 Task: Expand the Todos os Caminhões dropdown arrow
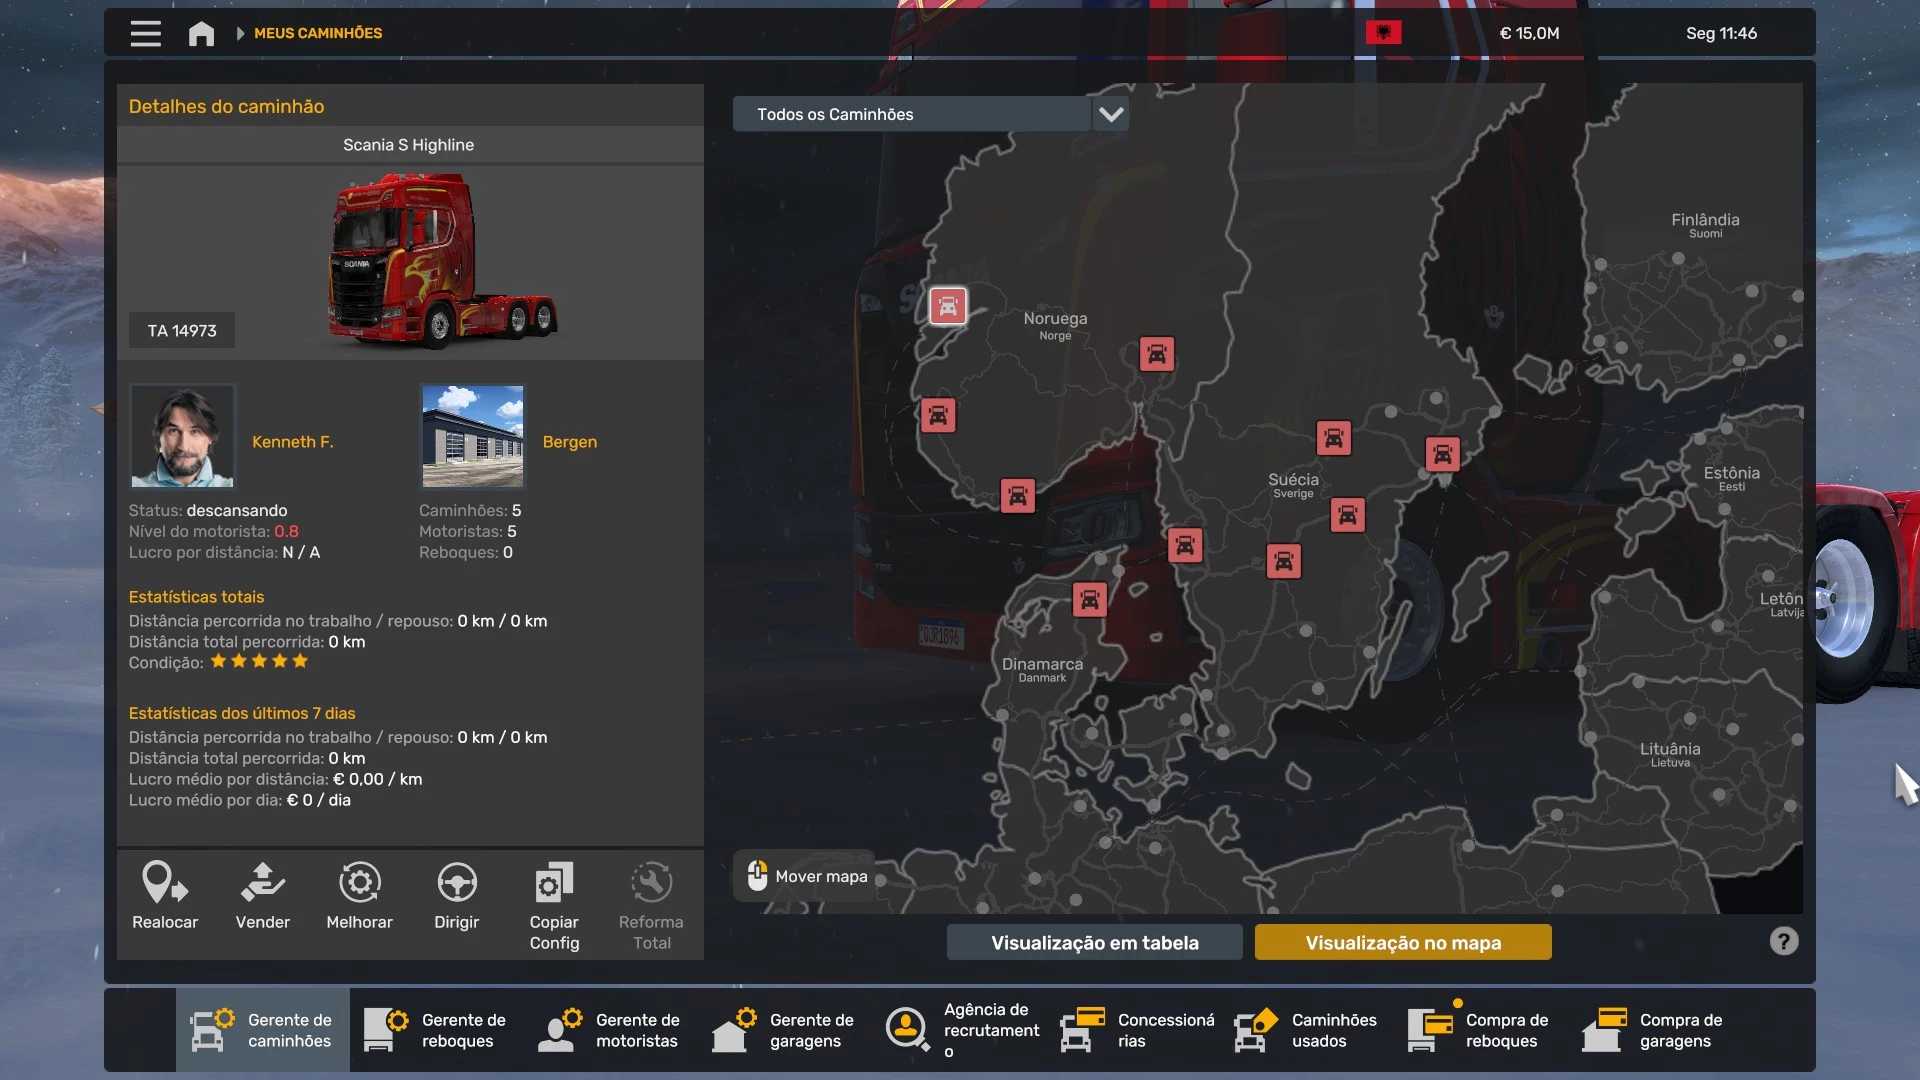pyautogui.click(x=1110, y=114)
